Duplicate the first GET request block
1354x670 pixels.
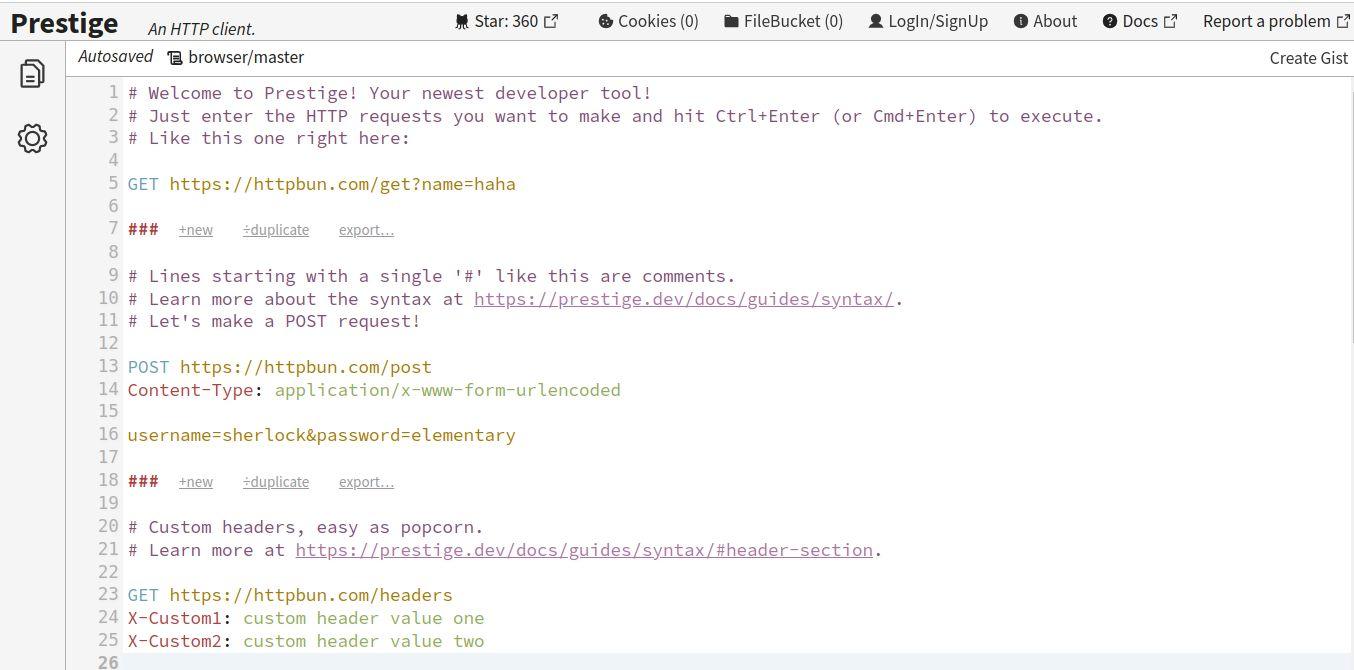276,230
